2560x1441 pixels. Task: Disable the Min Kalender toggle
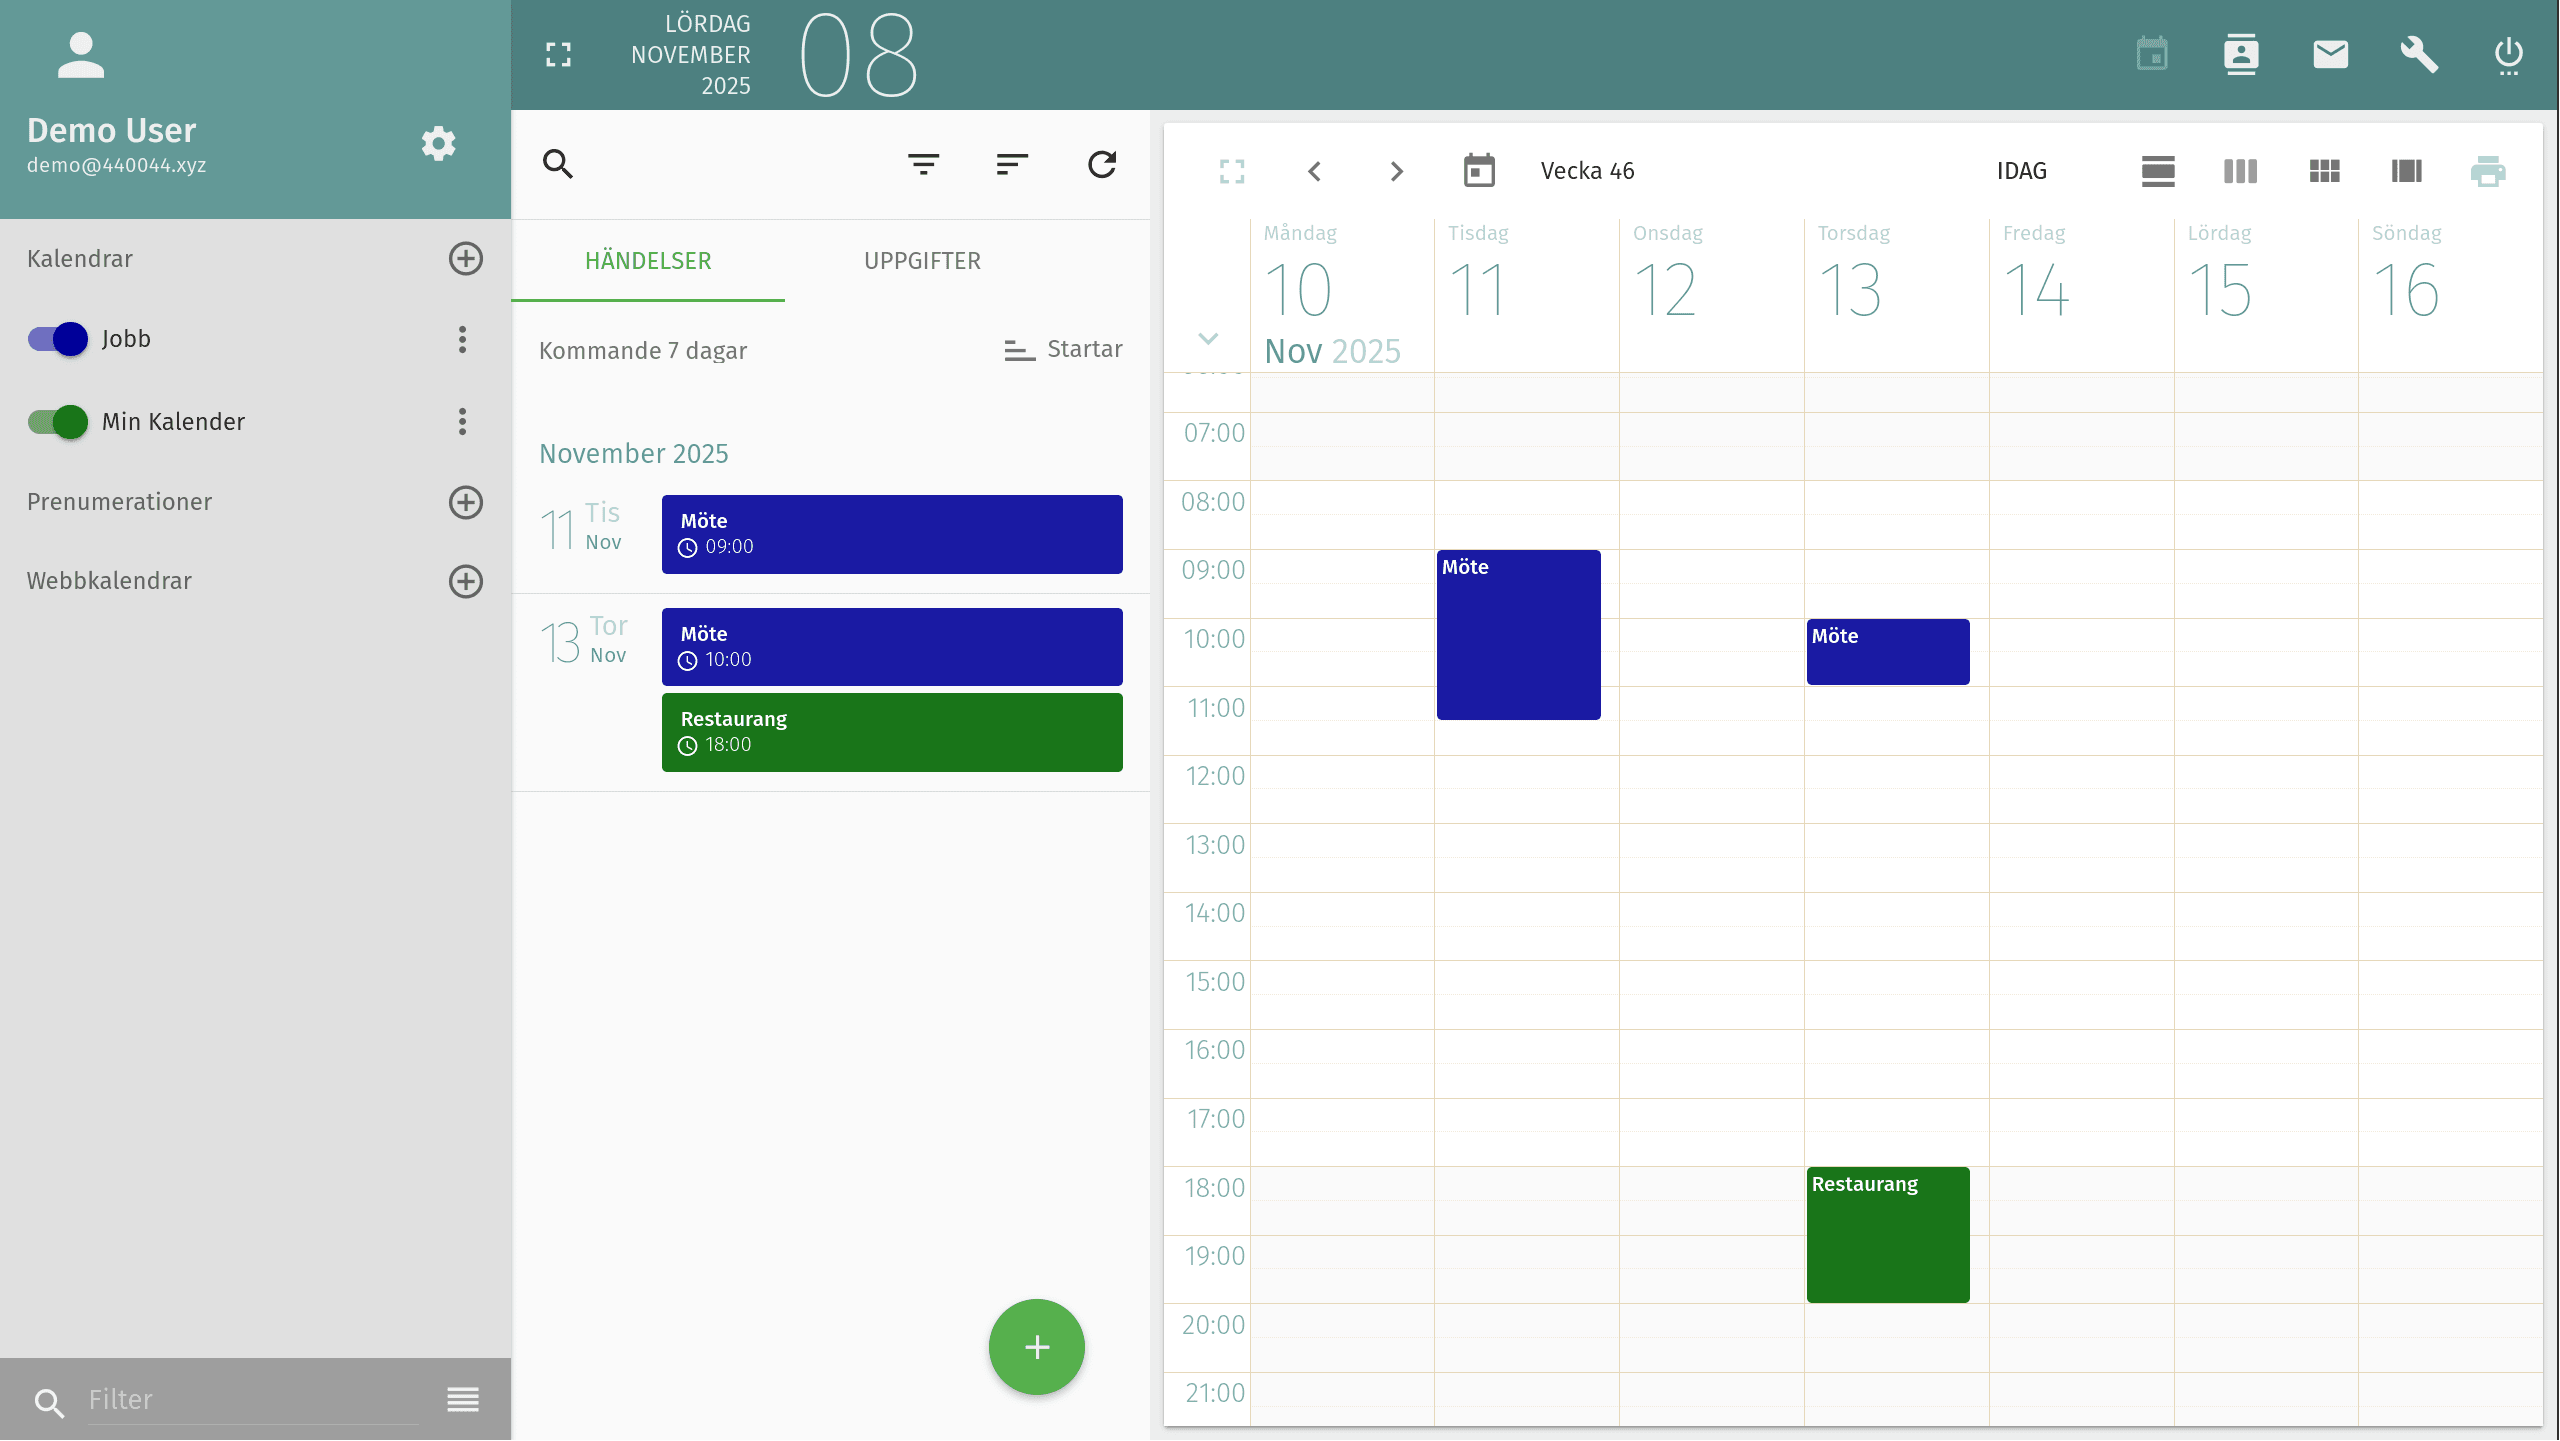click(x=58, y=422)
